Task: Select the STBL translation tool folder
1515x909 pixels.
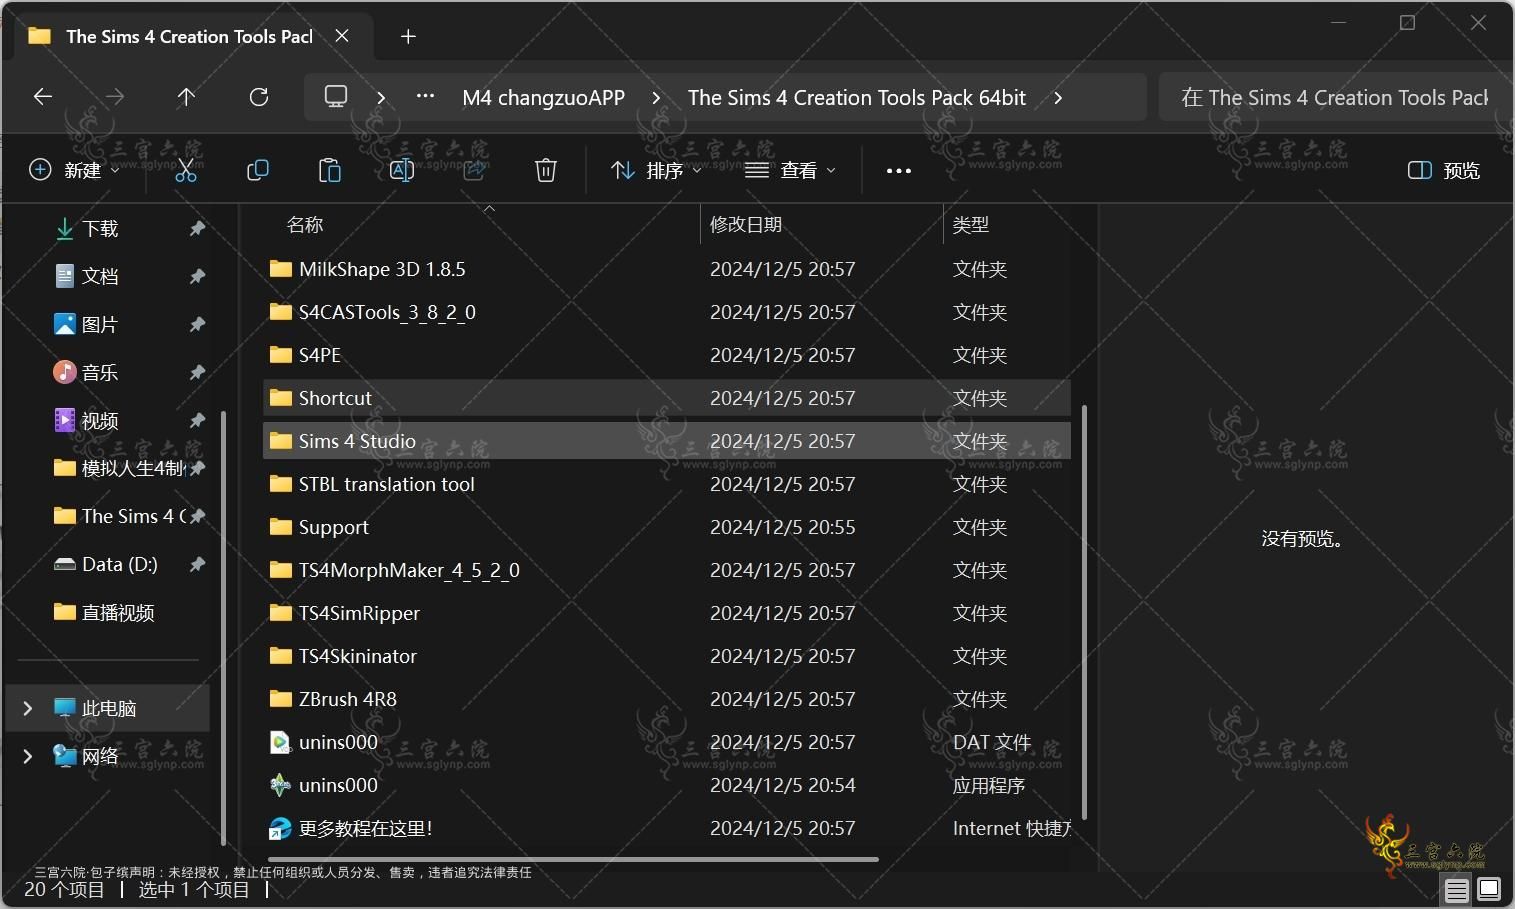Action: (667, 484)
